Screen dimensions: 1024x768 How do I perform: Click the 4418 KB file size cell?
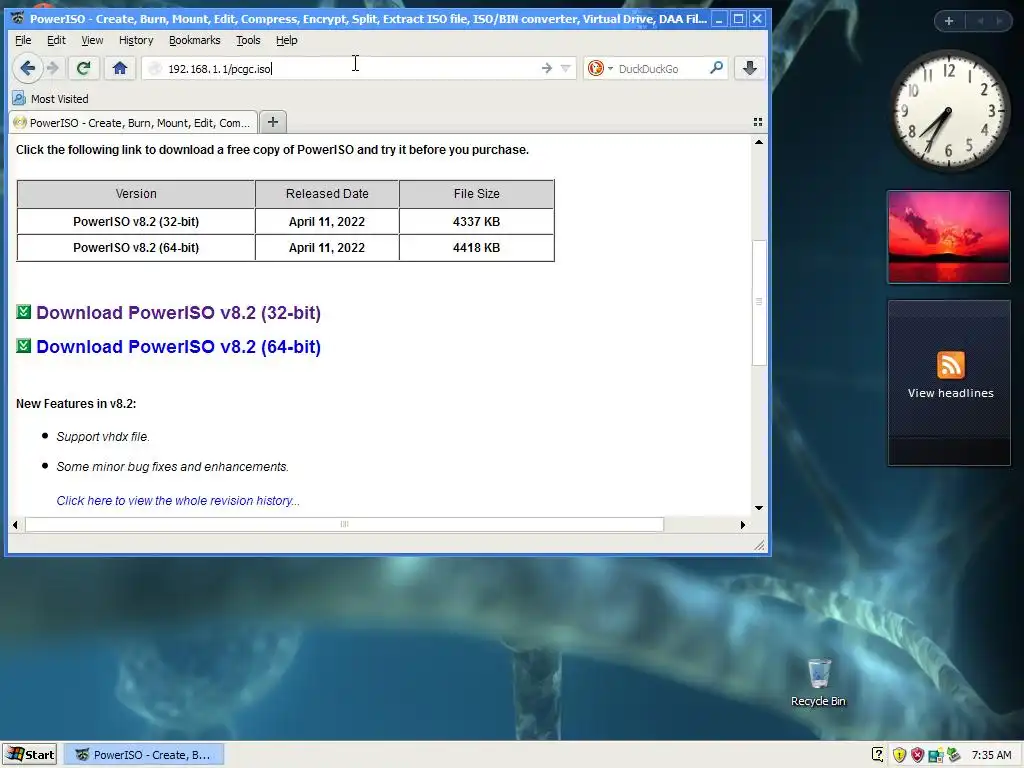(x=476, y=248)
